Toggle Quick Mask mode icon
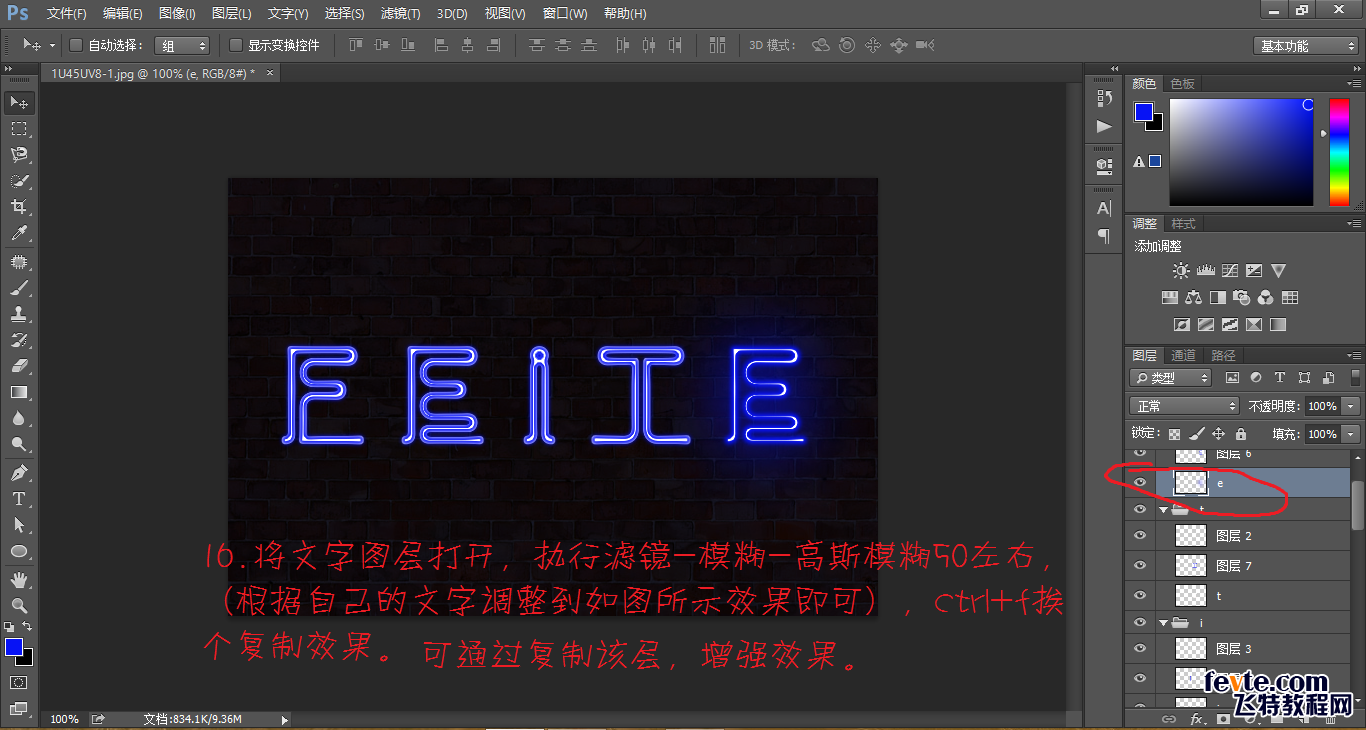The image size is (1366, 730). coord(19,682)
